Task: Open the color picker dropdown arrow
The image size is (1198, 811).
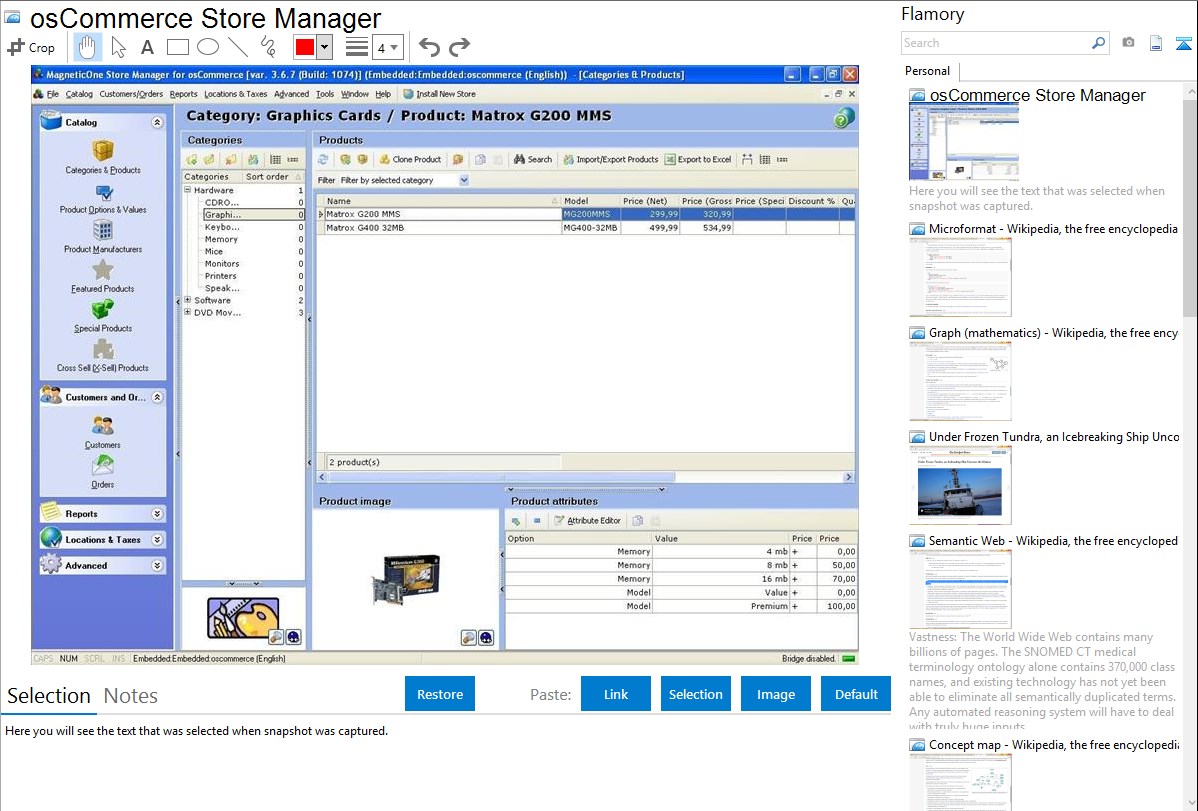Action: tap(325, 47)
